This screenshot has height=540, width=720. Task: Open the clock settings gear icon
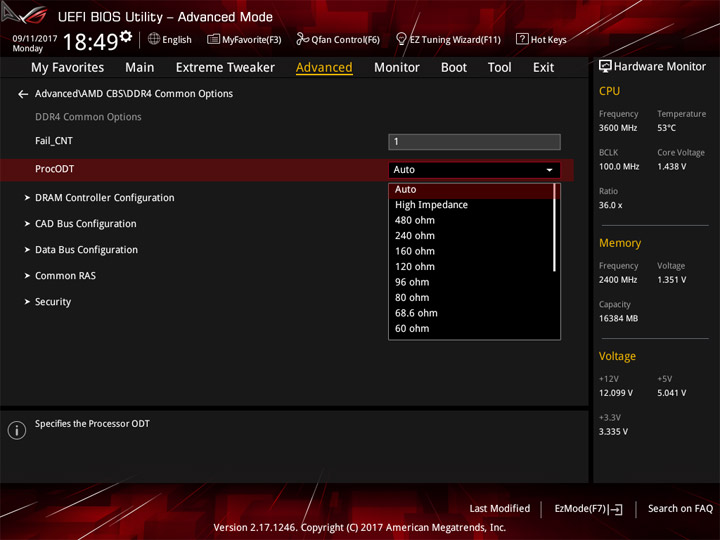[x=126, y=36]
